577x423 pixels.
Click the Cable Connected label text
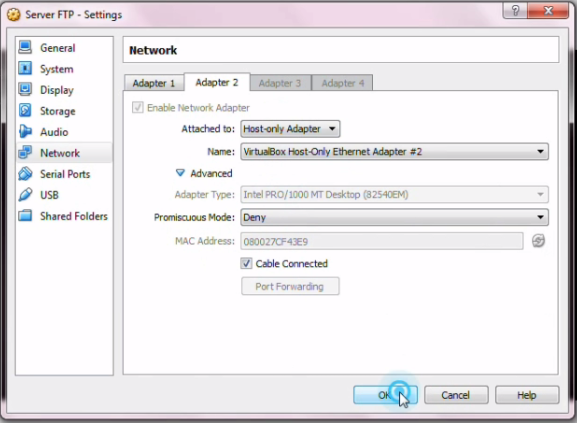[292, 264]
